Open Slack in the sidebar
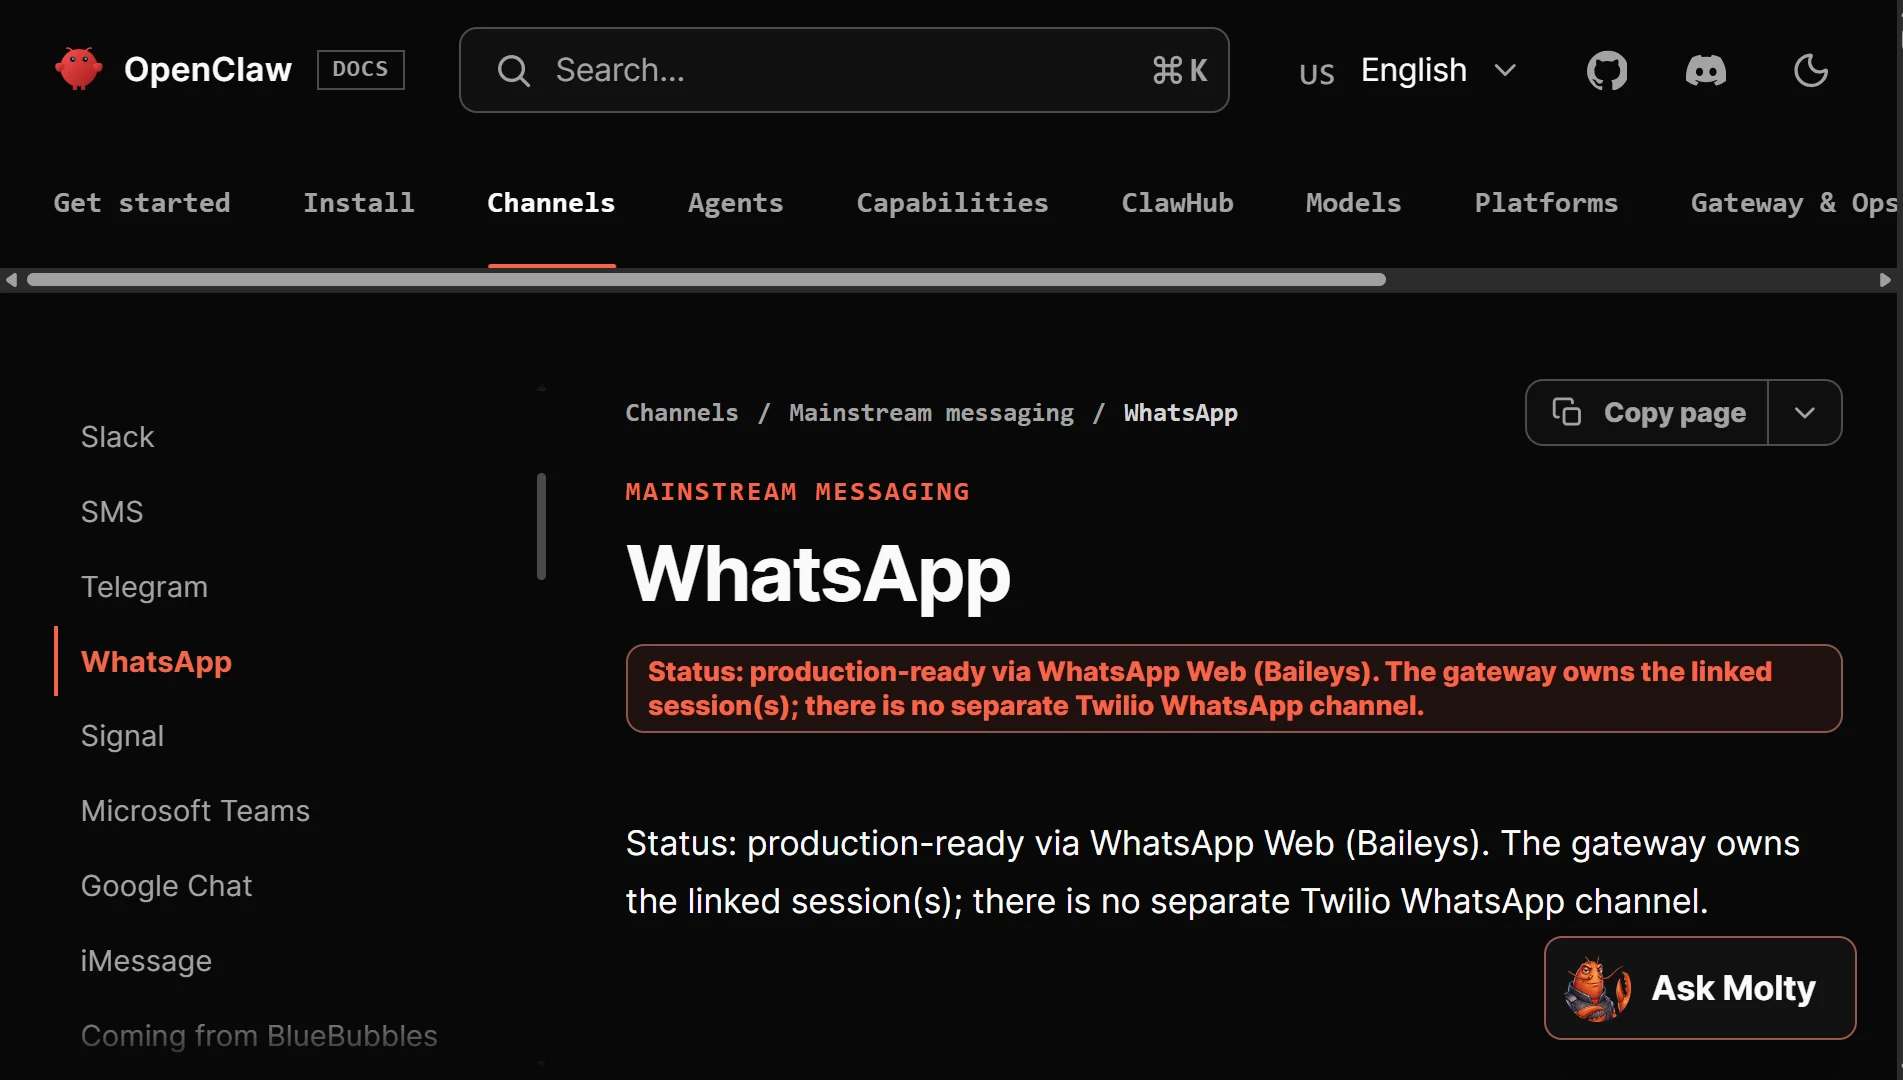 118,437
